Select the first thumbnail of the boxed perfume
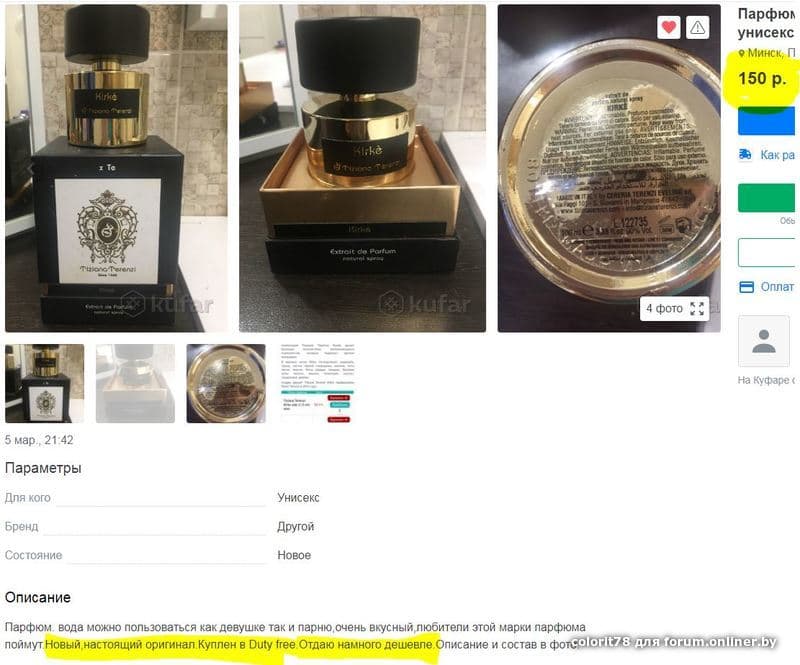The image size is (800, 665). pos(44,383)
